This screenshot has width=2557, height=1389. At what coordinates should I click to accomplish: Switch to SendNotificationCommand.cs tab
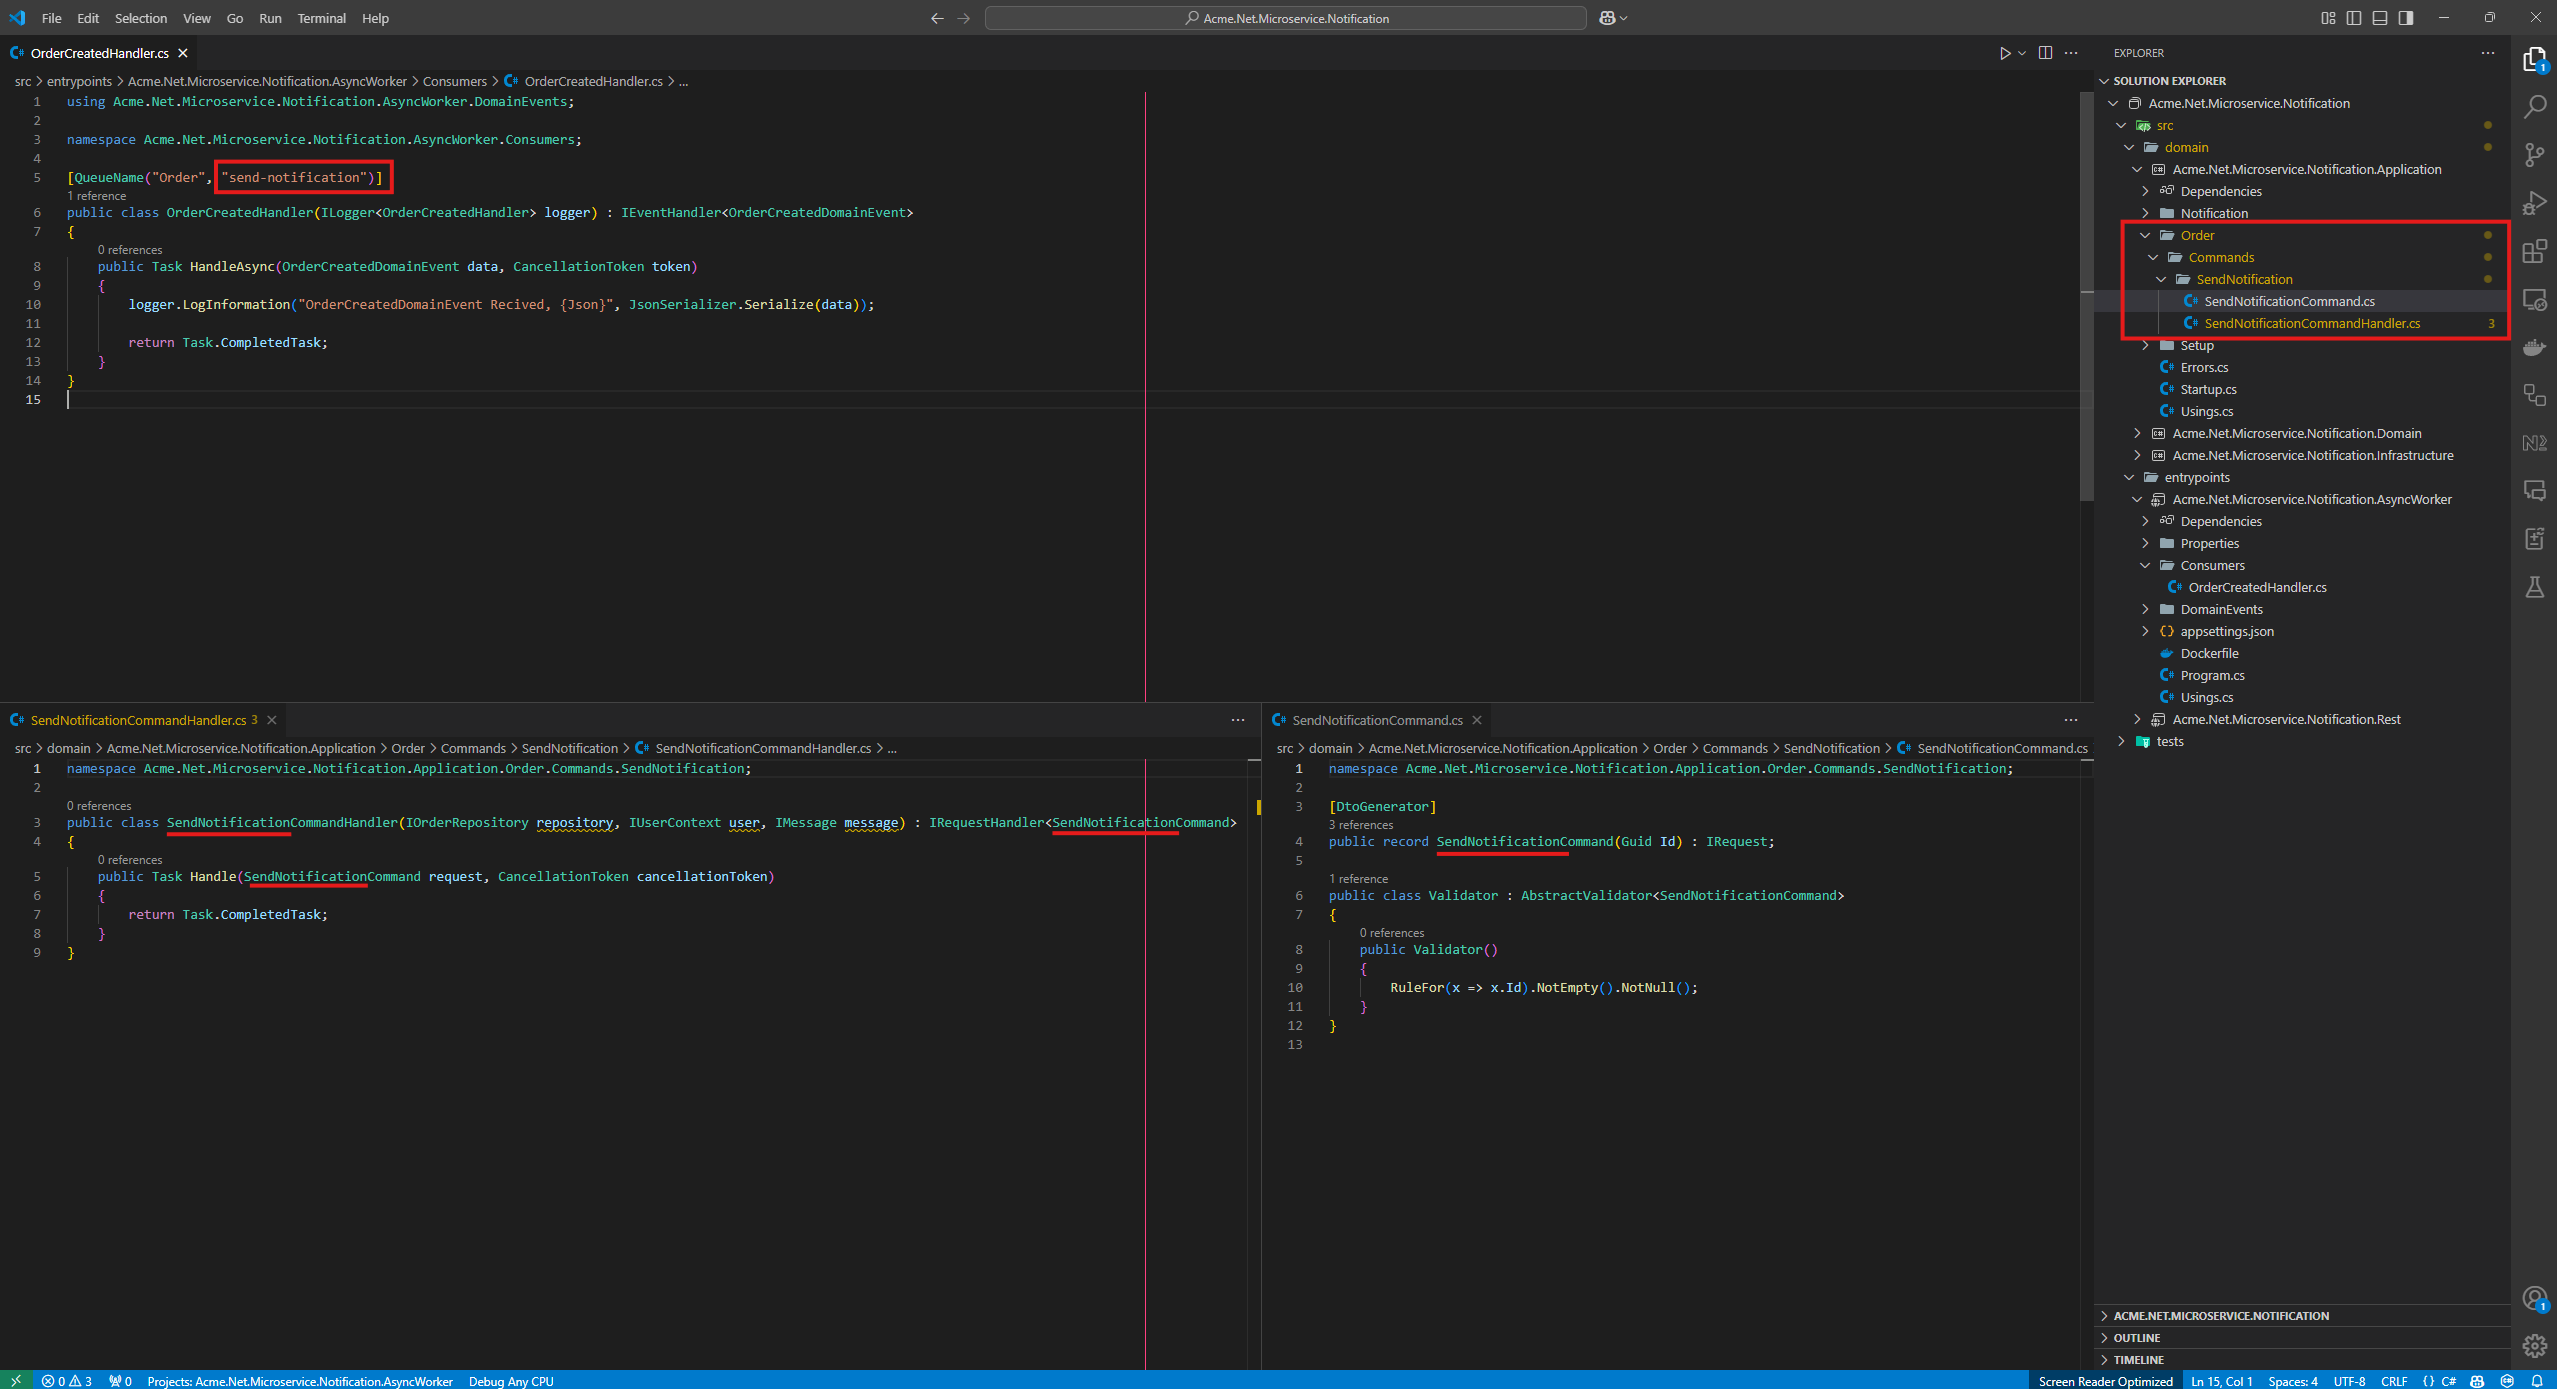1377,720
